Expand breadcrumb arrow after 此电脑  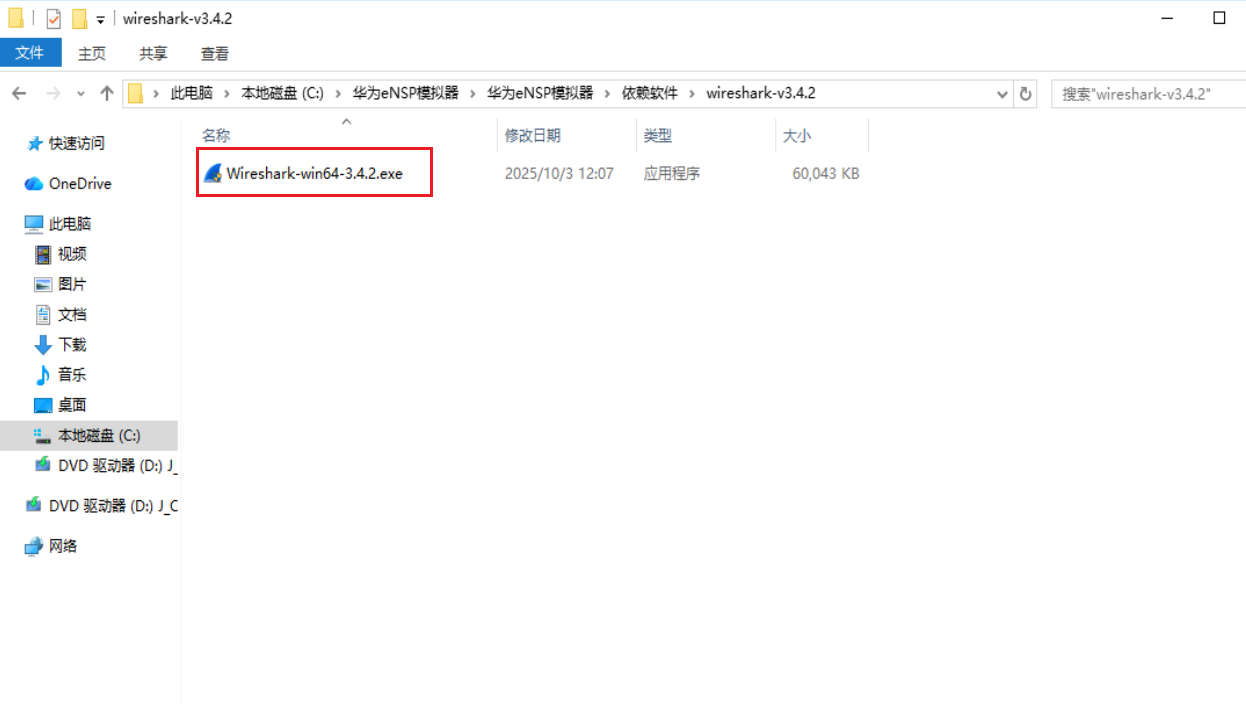(x=226, y=93)
